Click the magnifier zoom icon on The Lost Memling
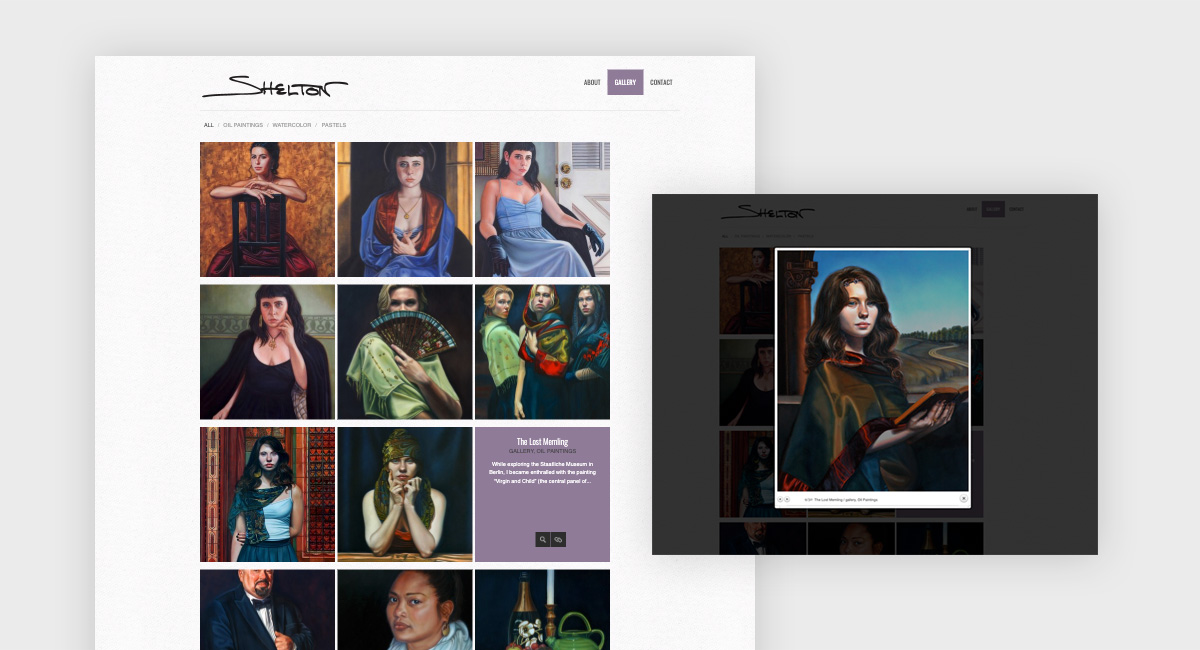Image resolution: width=1200 pixels, height=650 pixels. coord(543,540)
